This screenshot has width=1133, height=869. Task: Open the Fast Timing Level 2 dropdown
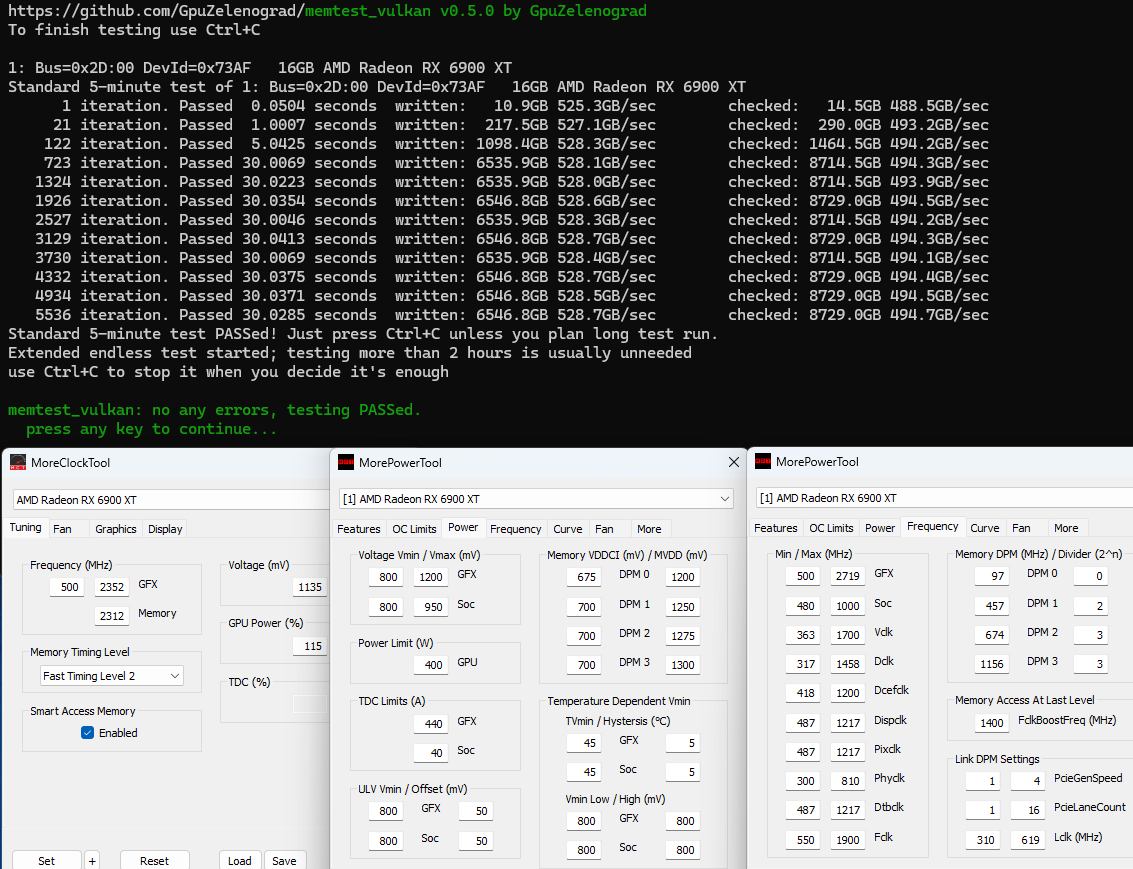pos(111,676)
